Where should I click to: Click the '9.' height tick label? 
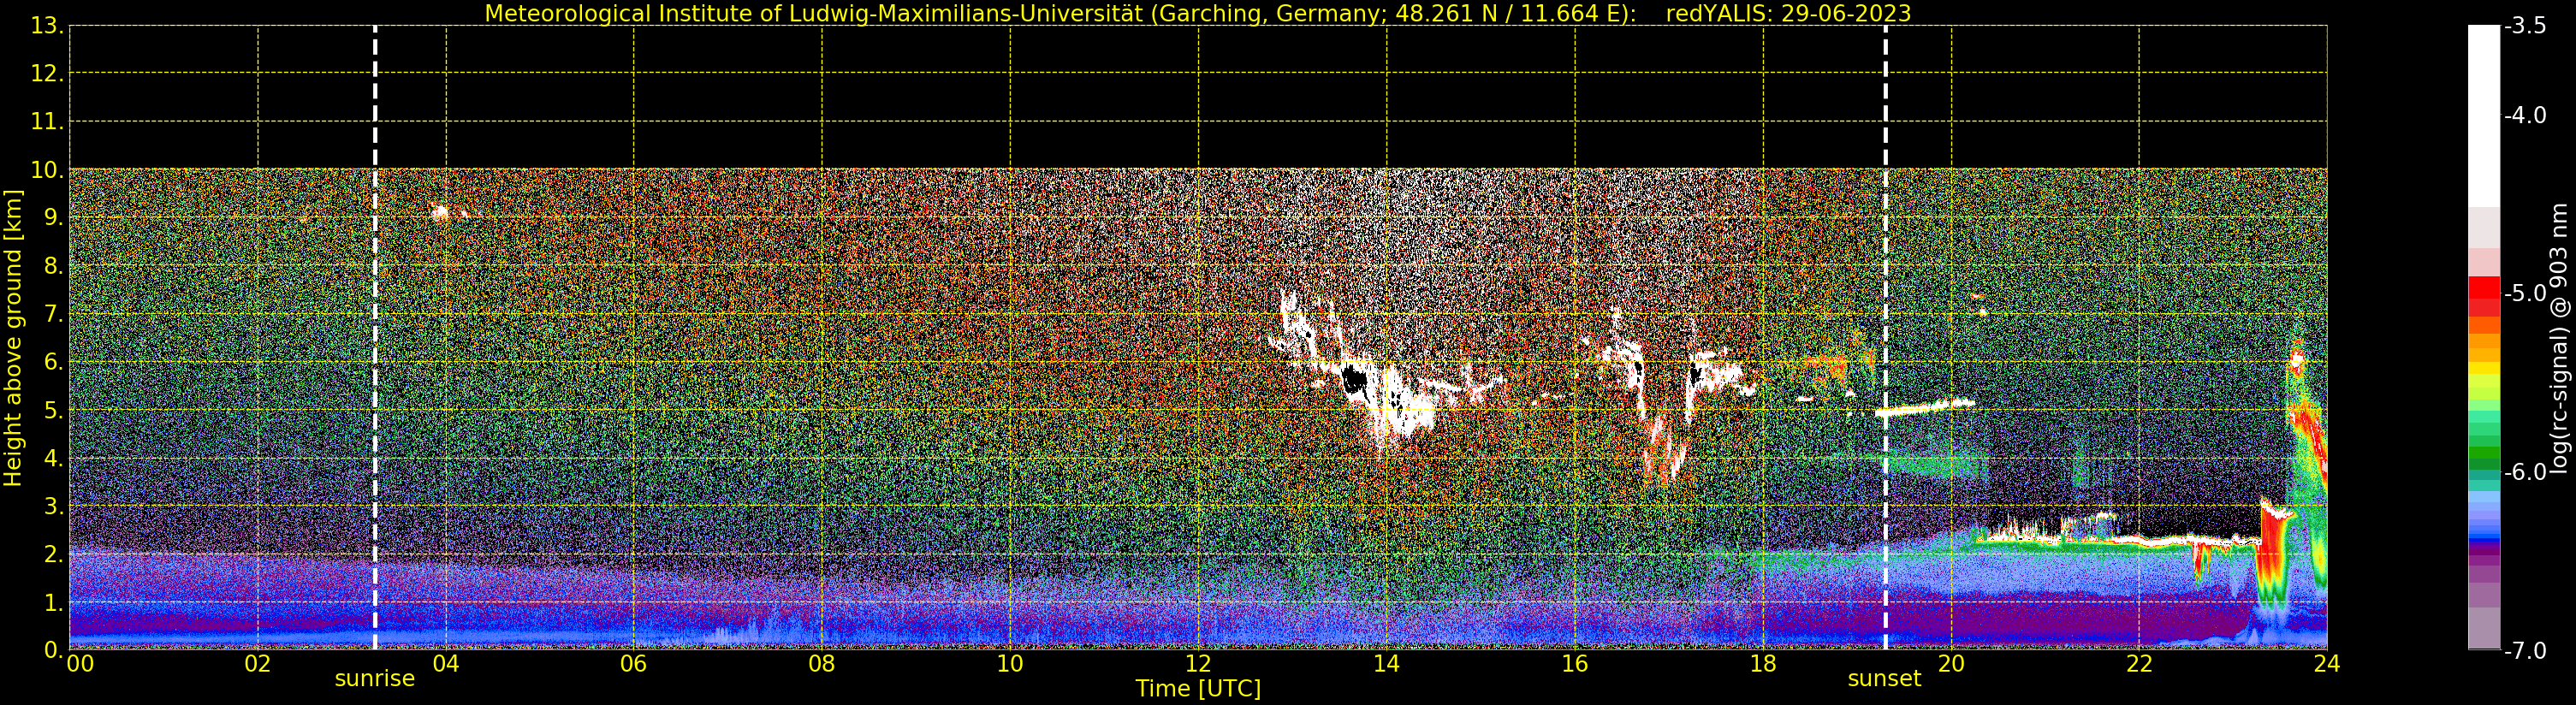(53, 218)
